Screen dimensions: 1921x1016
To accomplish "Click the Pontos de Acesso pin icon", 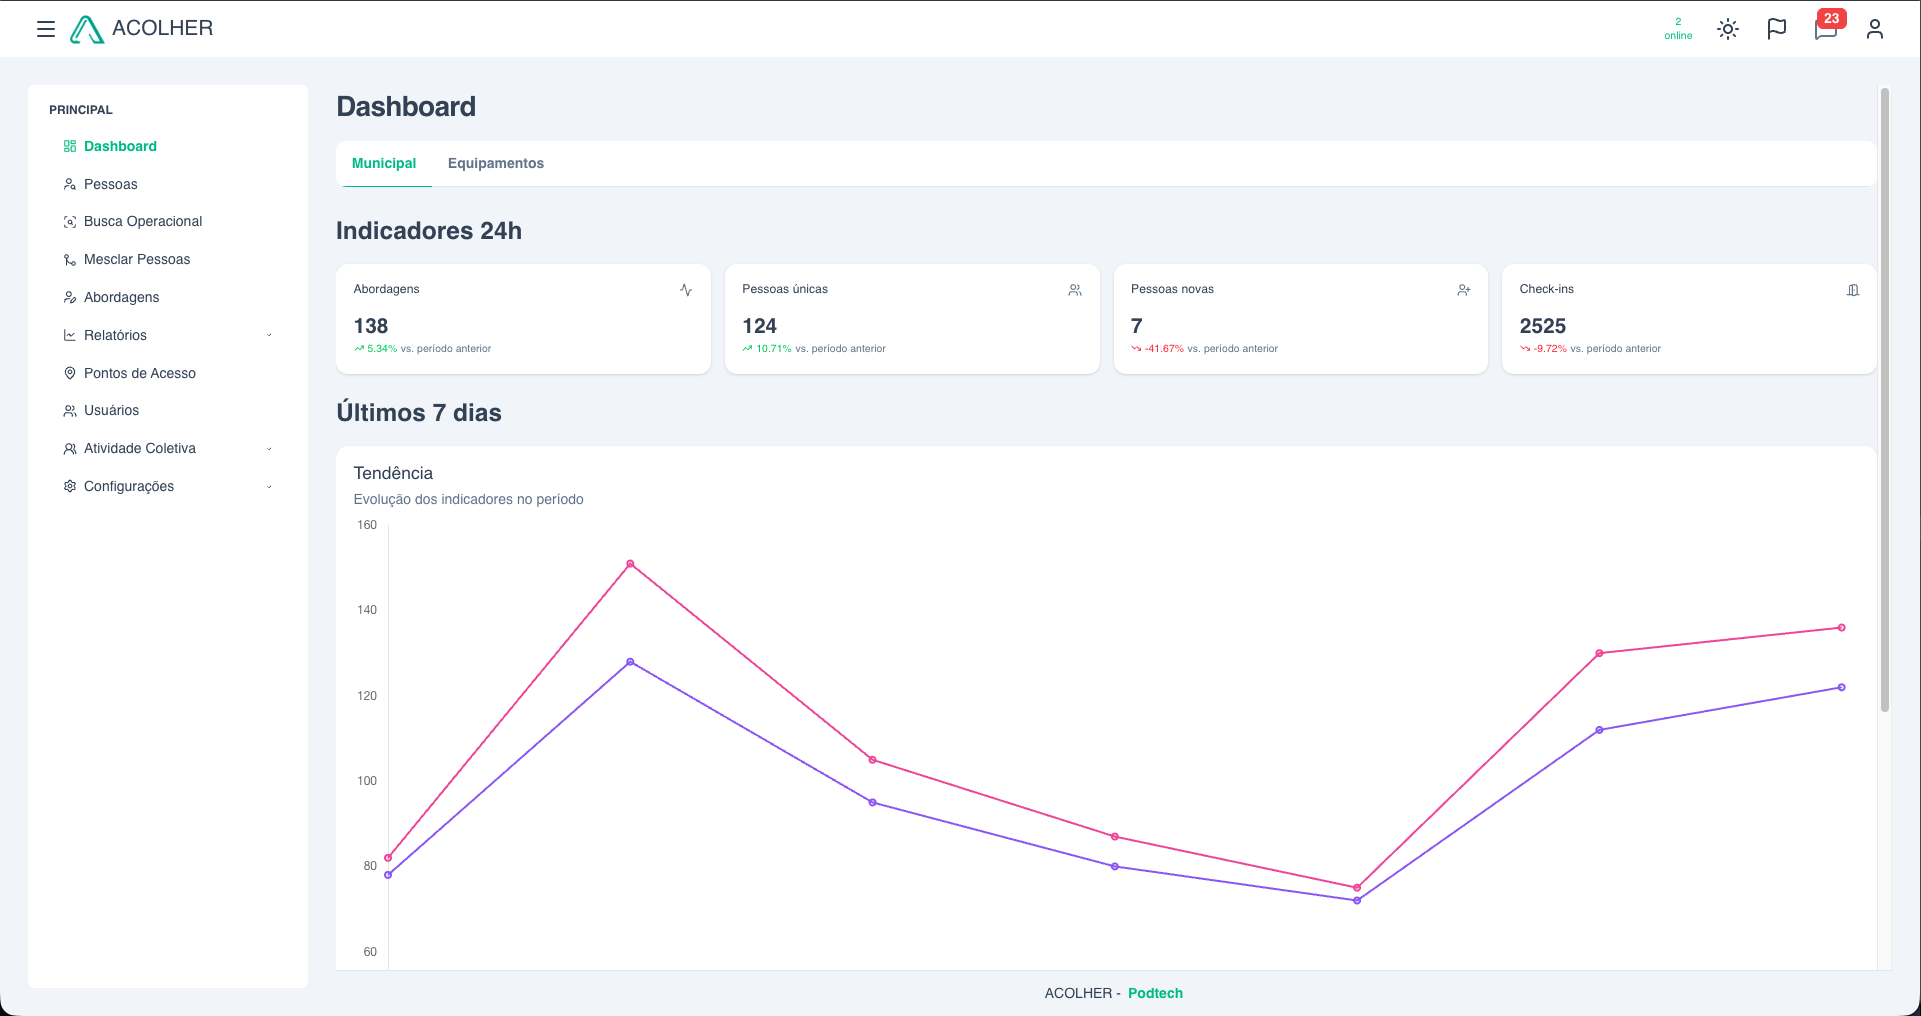I will [70, 373].
